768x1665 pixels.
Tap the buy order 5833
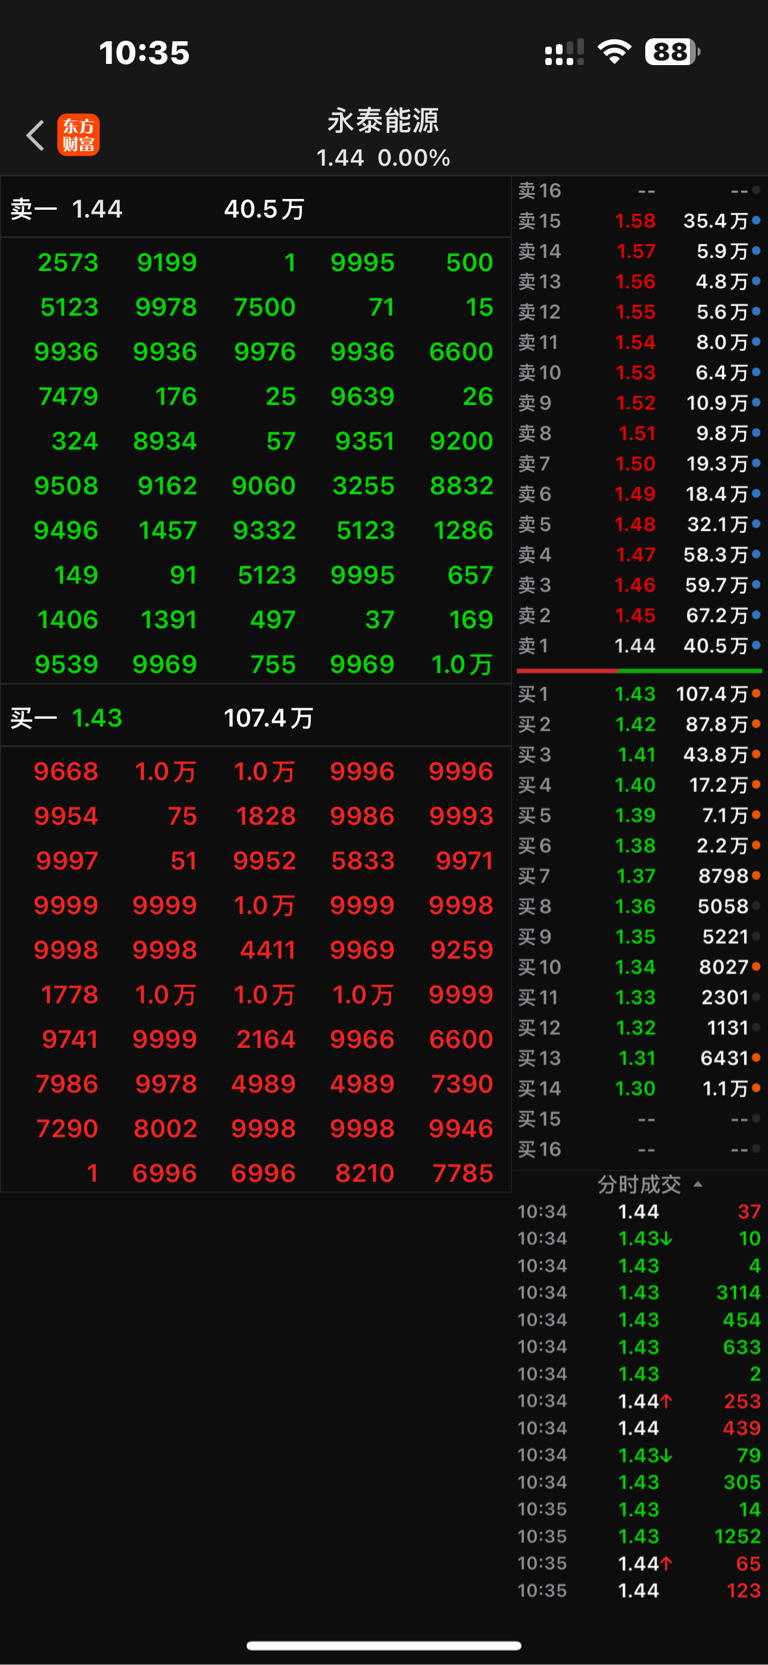click(363, 861)
